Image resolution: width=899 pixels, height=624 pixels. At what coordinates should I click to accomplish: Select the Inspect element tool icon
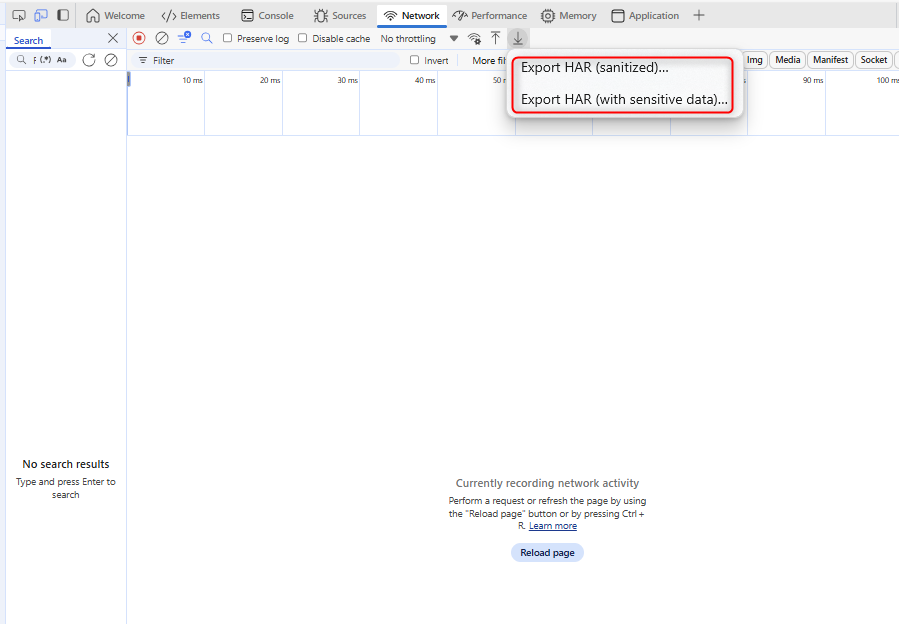pyautogui.click(x=18, y=15)
